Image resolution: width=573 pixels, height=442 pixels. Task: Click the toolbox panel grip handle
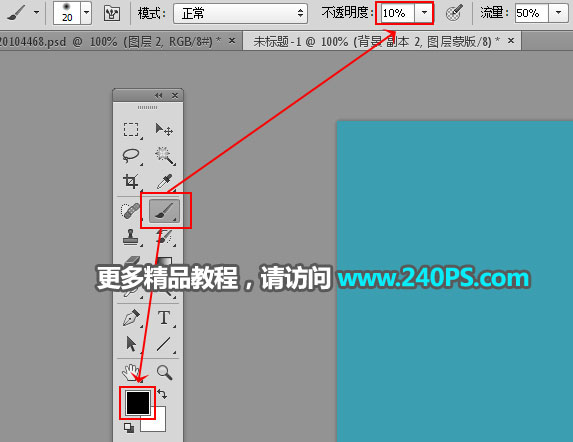pyautogui.click(x=148, y=107)
